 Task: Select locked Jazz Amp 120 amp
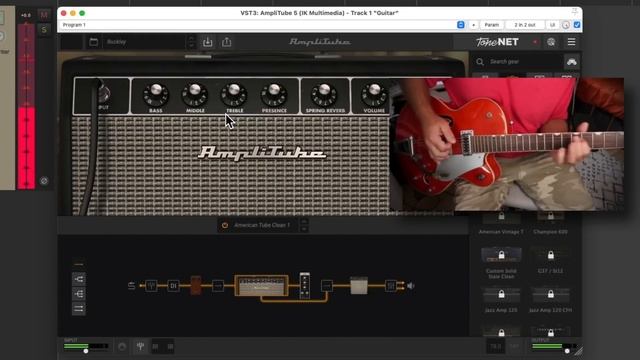tap(501, 299)
